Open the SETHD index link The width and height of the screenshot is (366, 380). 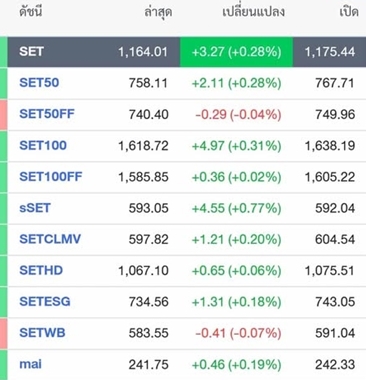tap(41, 270)
